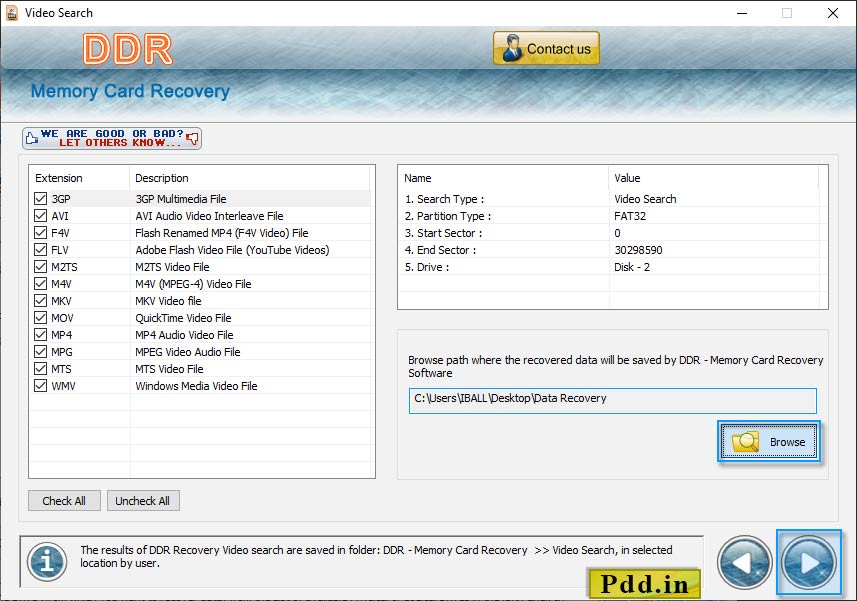Click the 'Video Search' value cell

(x=645, y=199)
